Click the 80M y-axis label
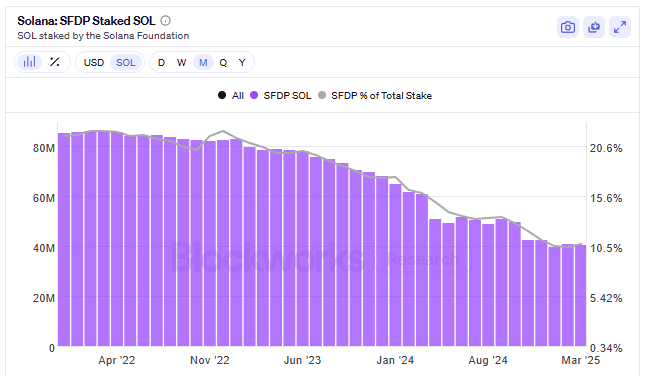645x376 pixels. 44,148
